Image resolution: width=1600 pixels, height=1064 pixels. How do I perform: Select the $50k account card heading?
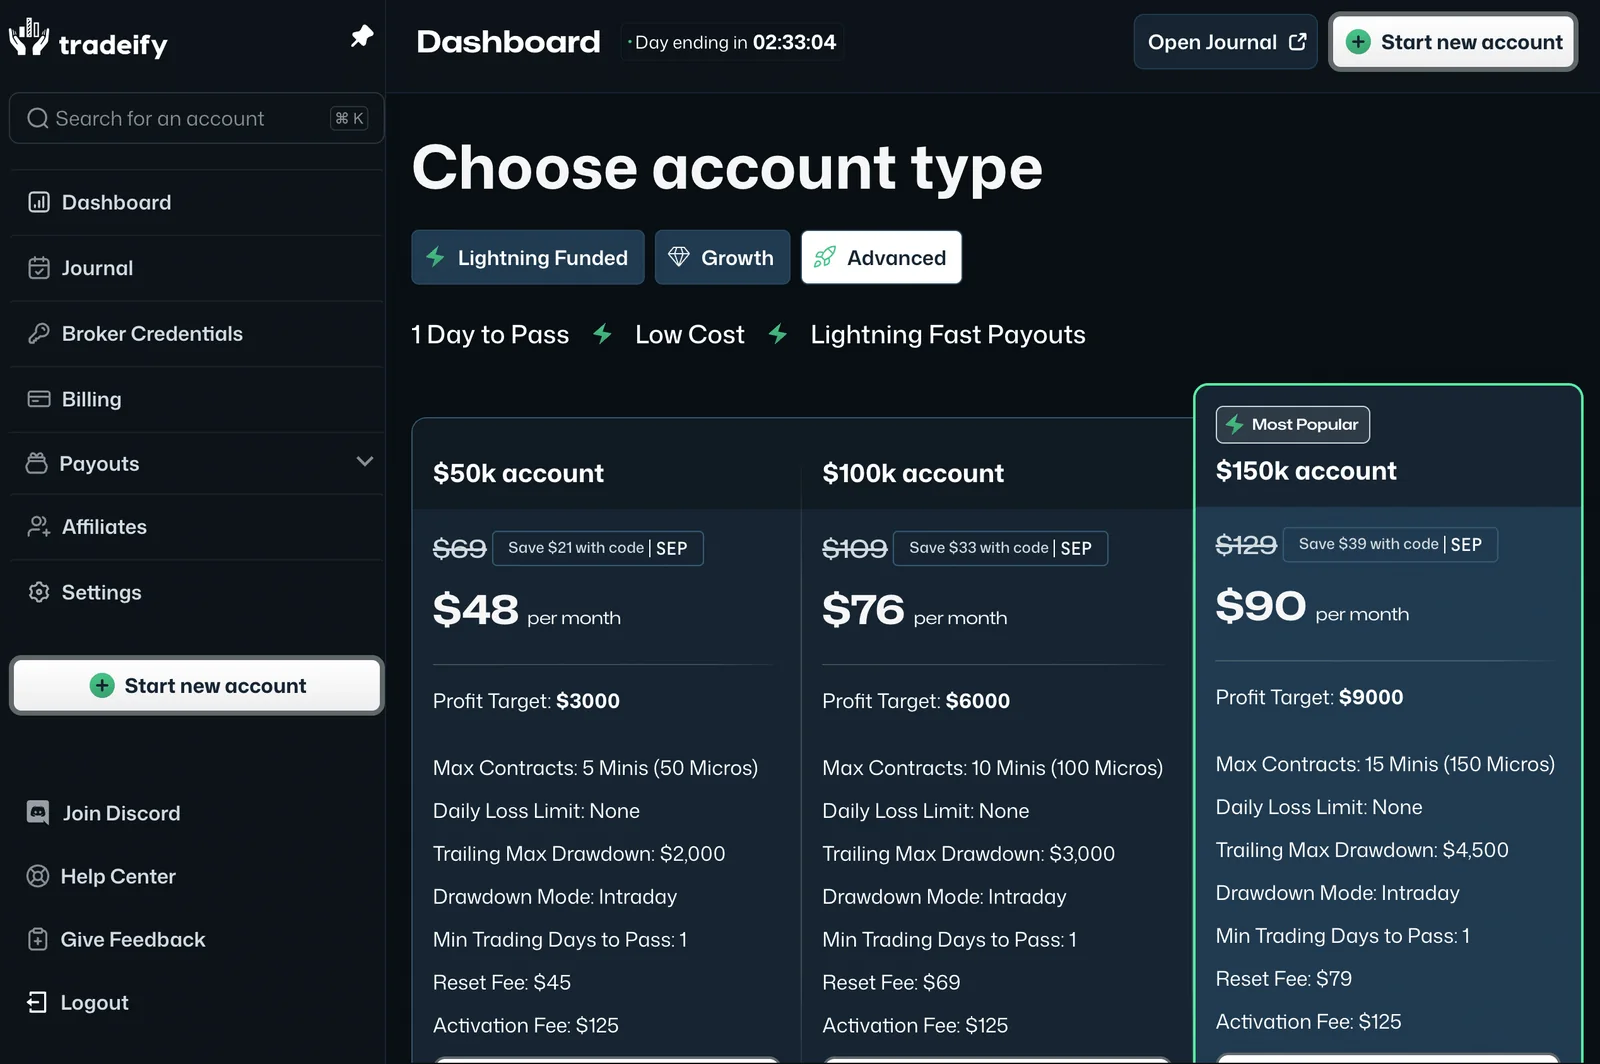[518, 473]
